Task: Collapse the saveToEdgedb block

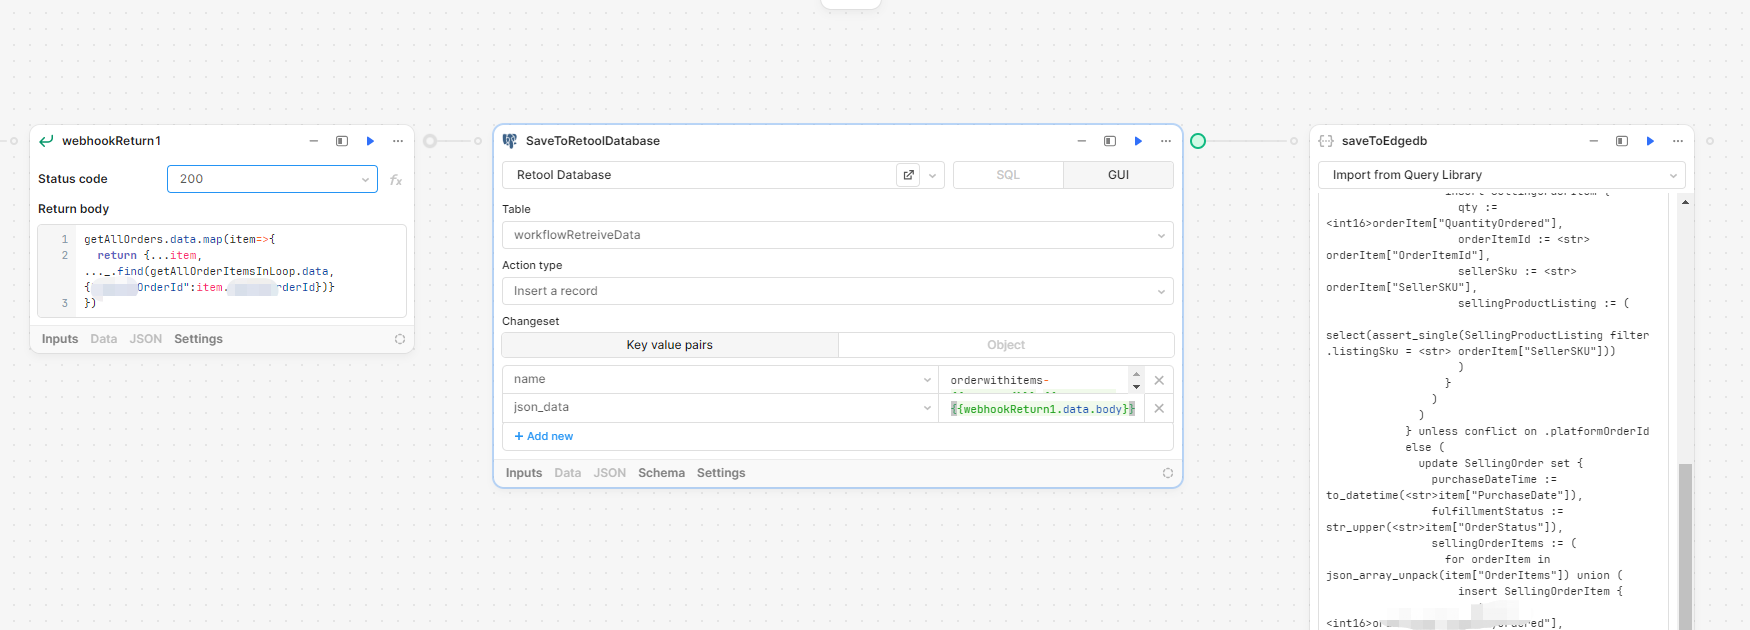Action: pyautogui.click(x=1594, y=141)
